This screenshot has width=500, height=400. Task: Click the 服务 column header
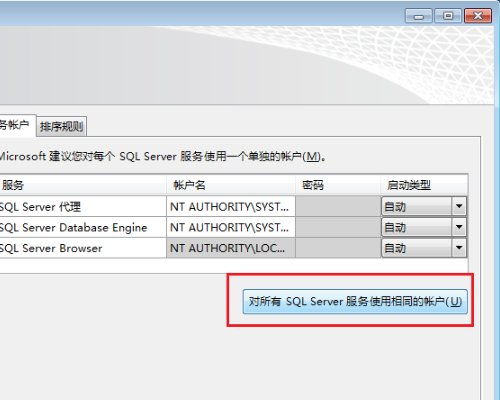(83, 185)
